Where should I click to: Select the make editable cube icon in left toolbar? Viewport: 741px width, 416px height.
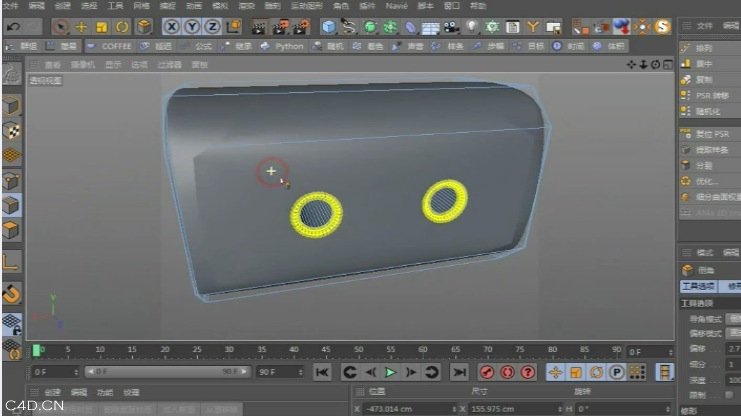click(11, 106)
